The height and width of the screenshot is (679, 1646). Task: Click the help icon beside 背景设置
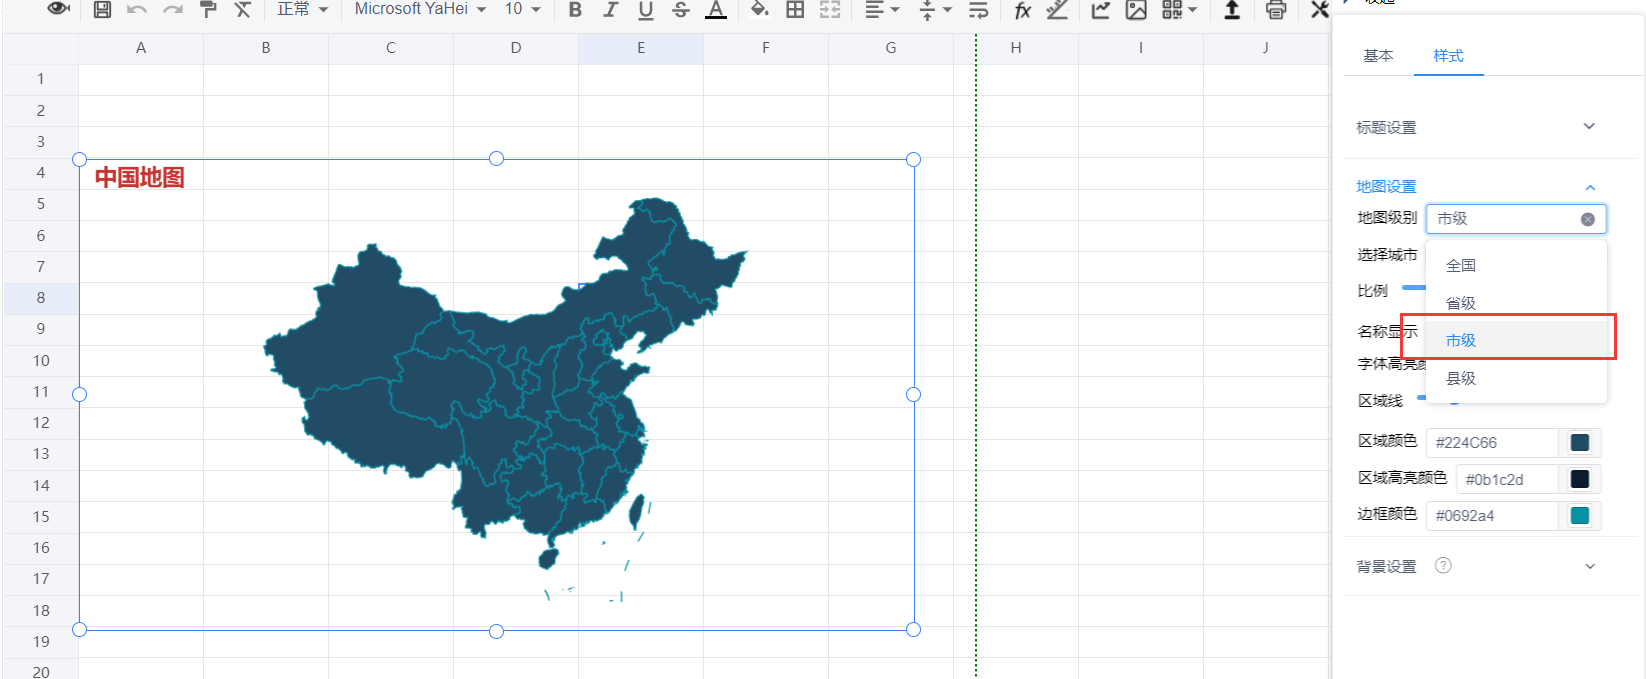[1443, 565]
